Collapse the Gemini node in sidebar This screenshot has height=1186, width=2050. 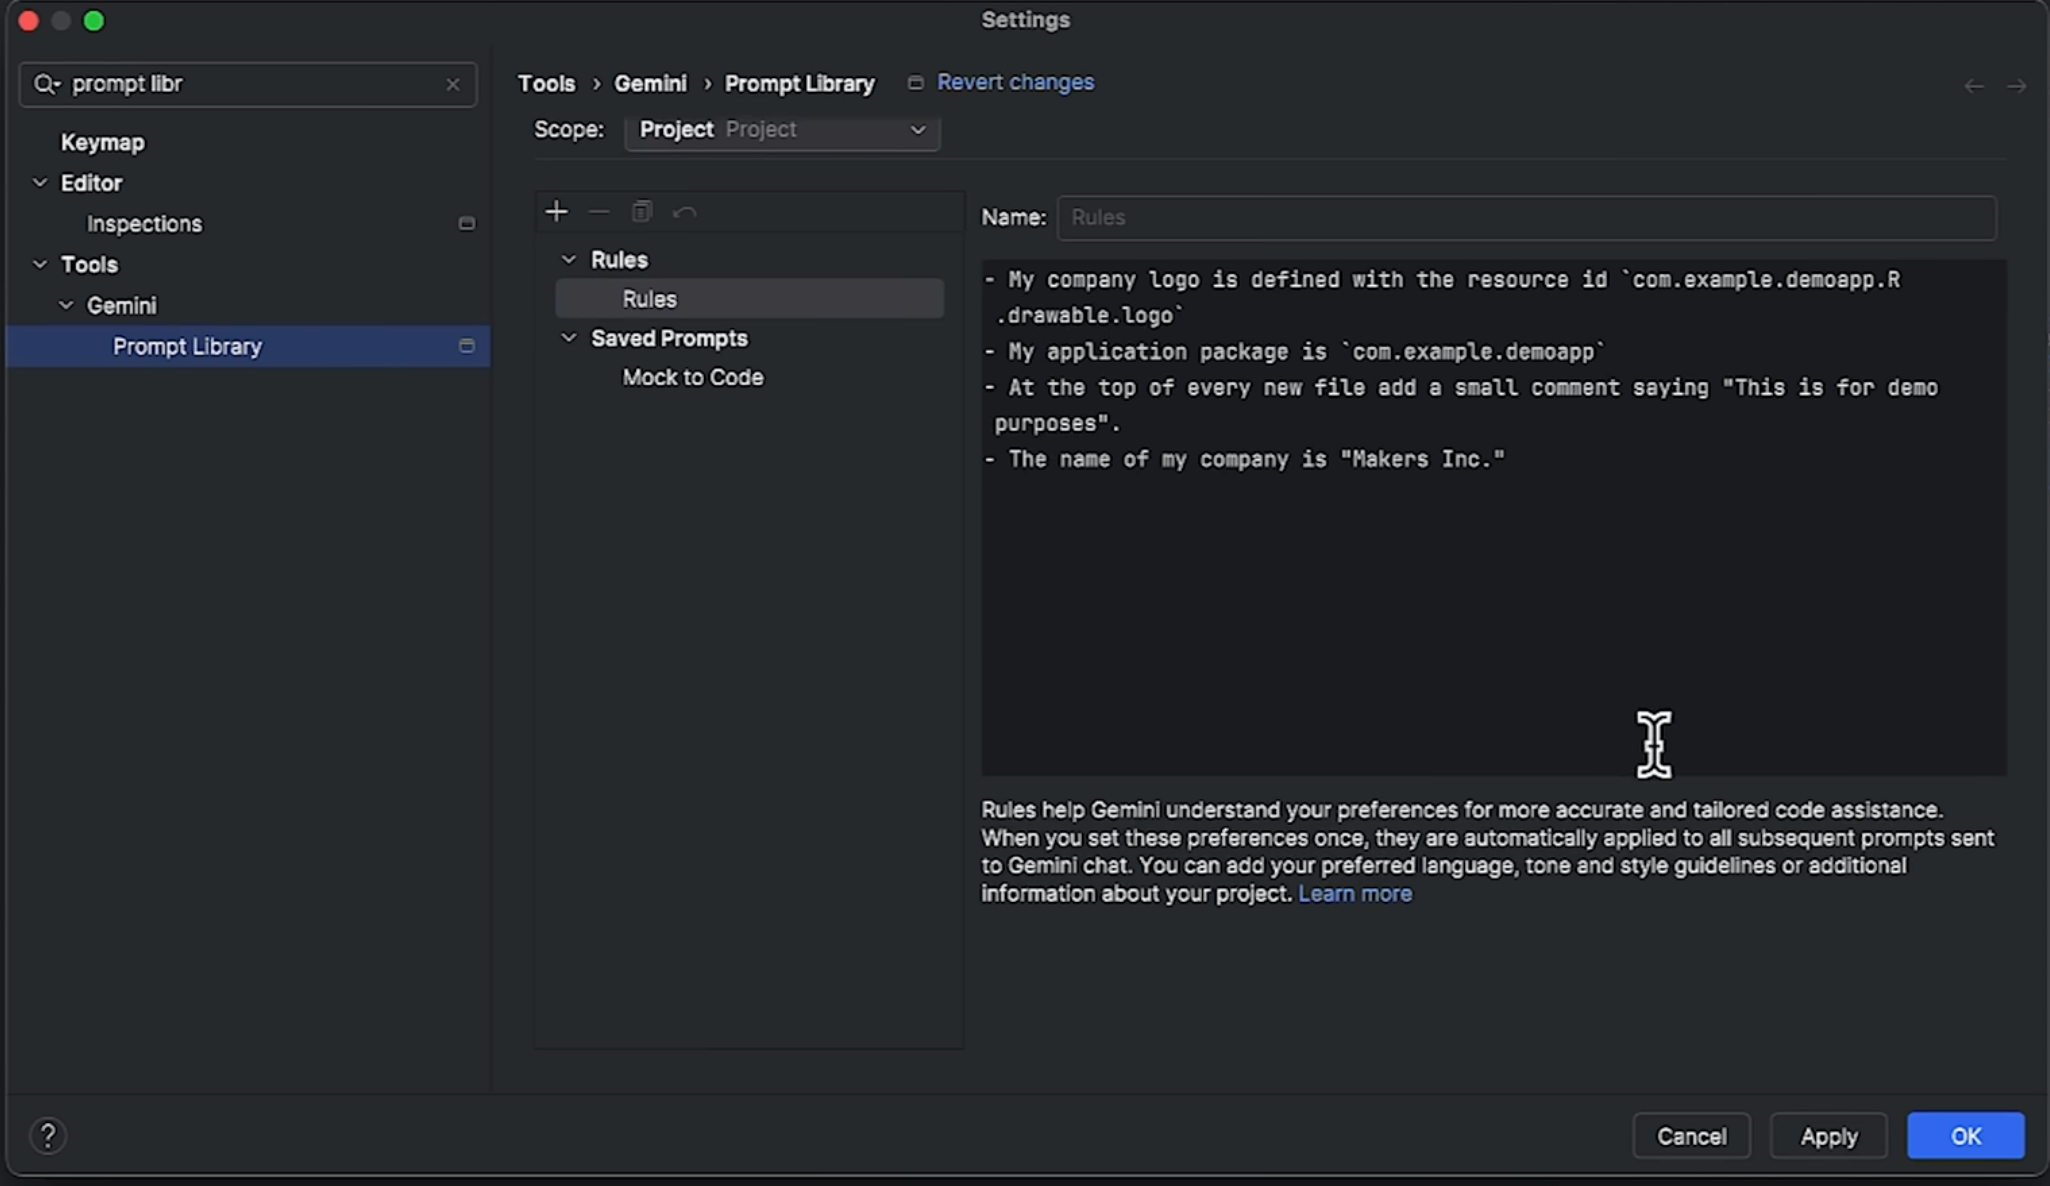tap(66, 305)
